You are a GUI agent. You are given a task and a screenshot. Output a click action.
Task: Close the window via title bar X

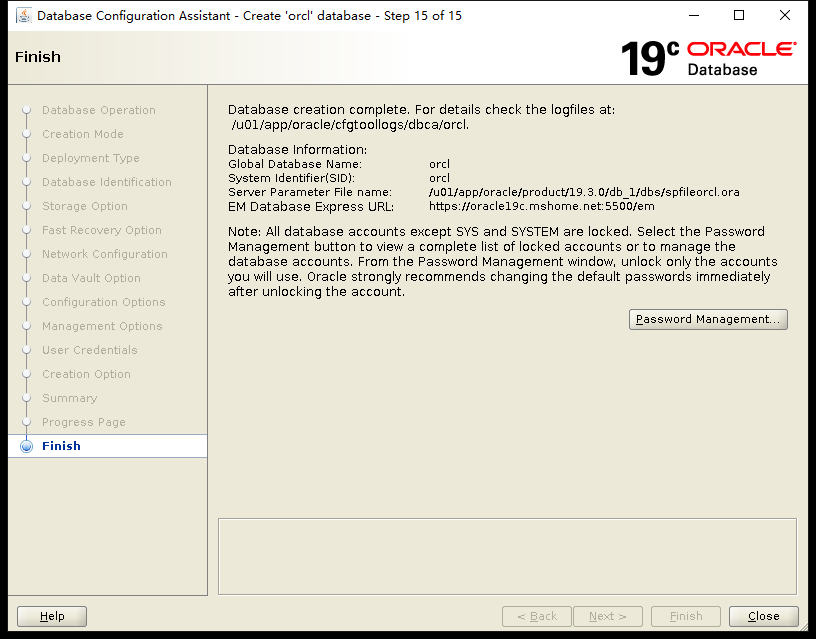pyautogui.click(x=785, y=15)
